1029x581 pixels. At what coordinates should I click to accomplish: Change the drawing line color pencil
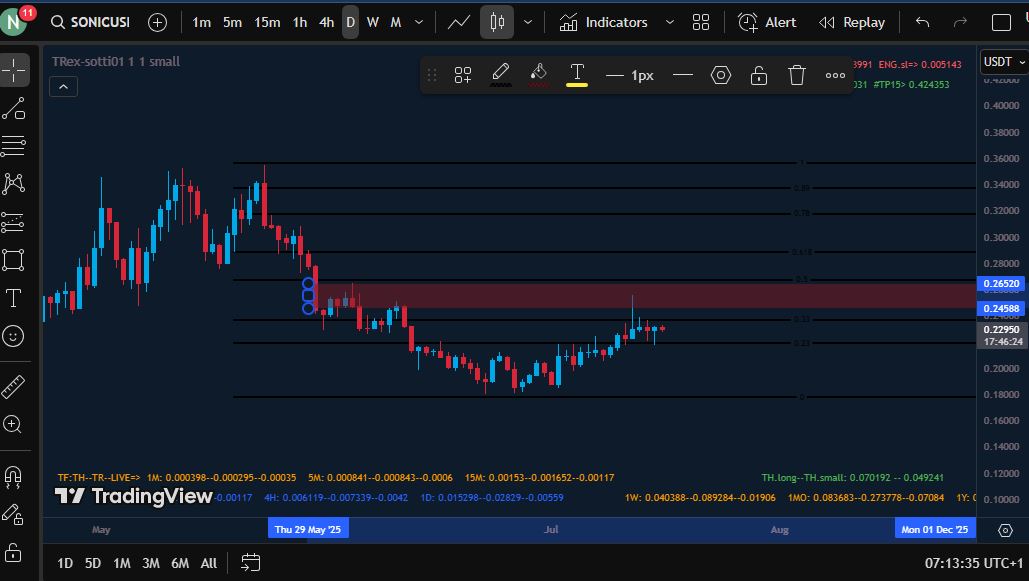[501, 75]
